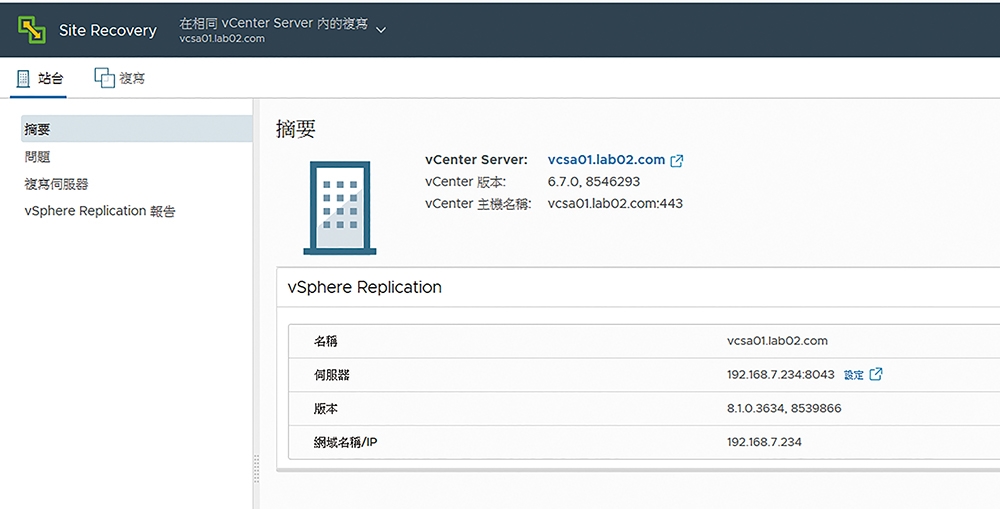Switch to the 複寫 tab
Screen dimensions: 1000x509
click(120, 78)
